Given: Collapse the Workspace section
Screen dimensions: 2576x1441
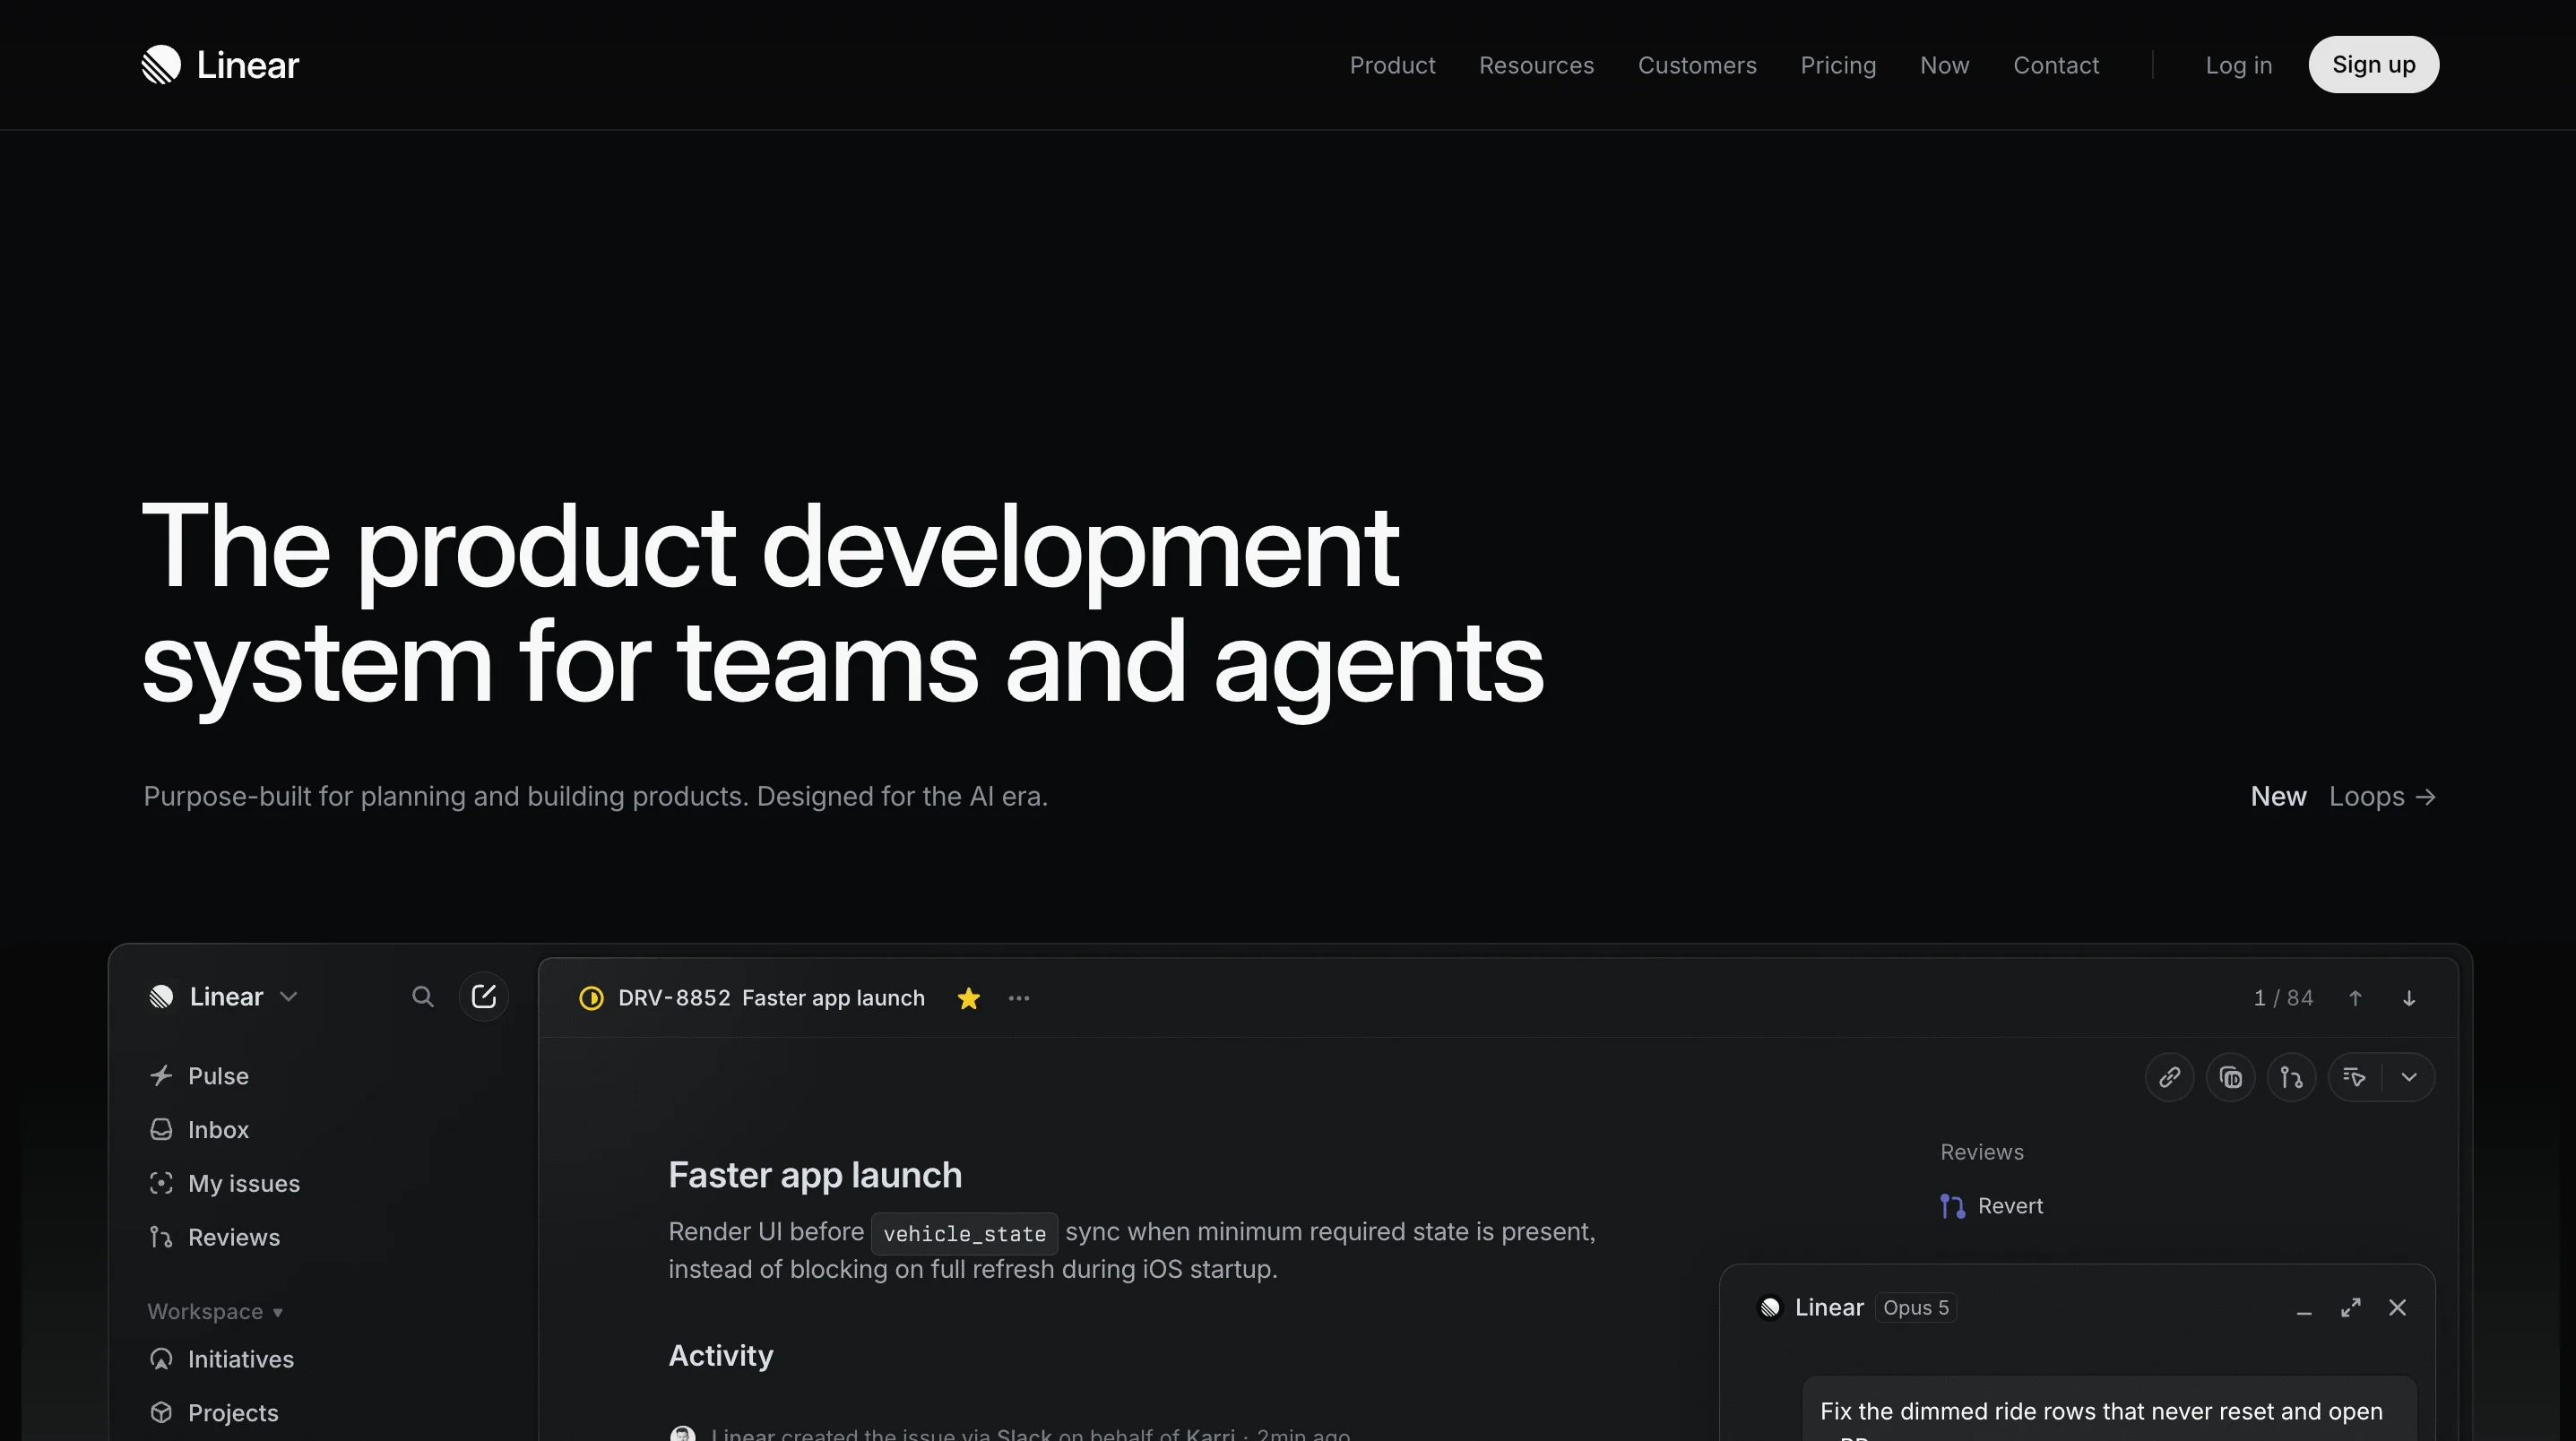Looking at the screenshot, I should (x=215, y=1311).
